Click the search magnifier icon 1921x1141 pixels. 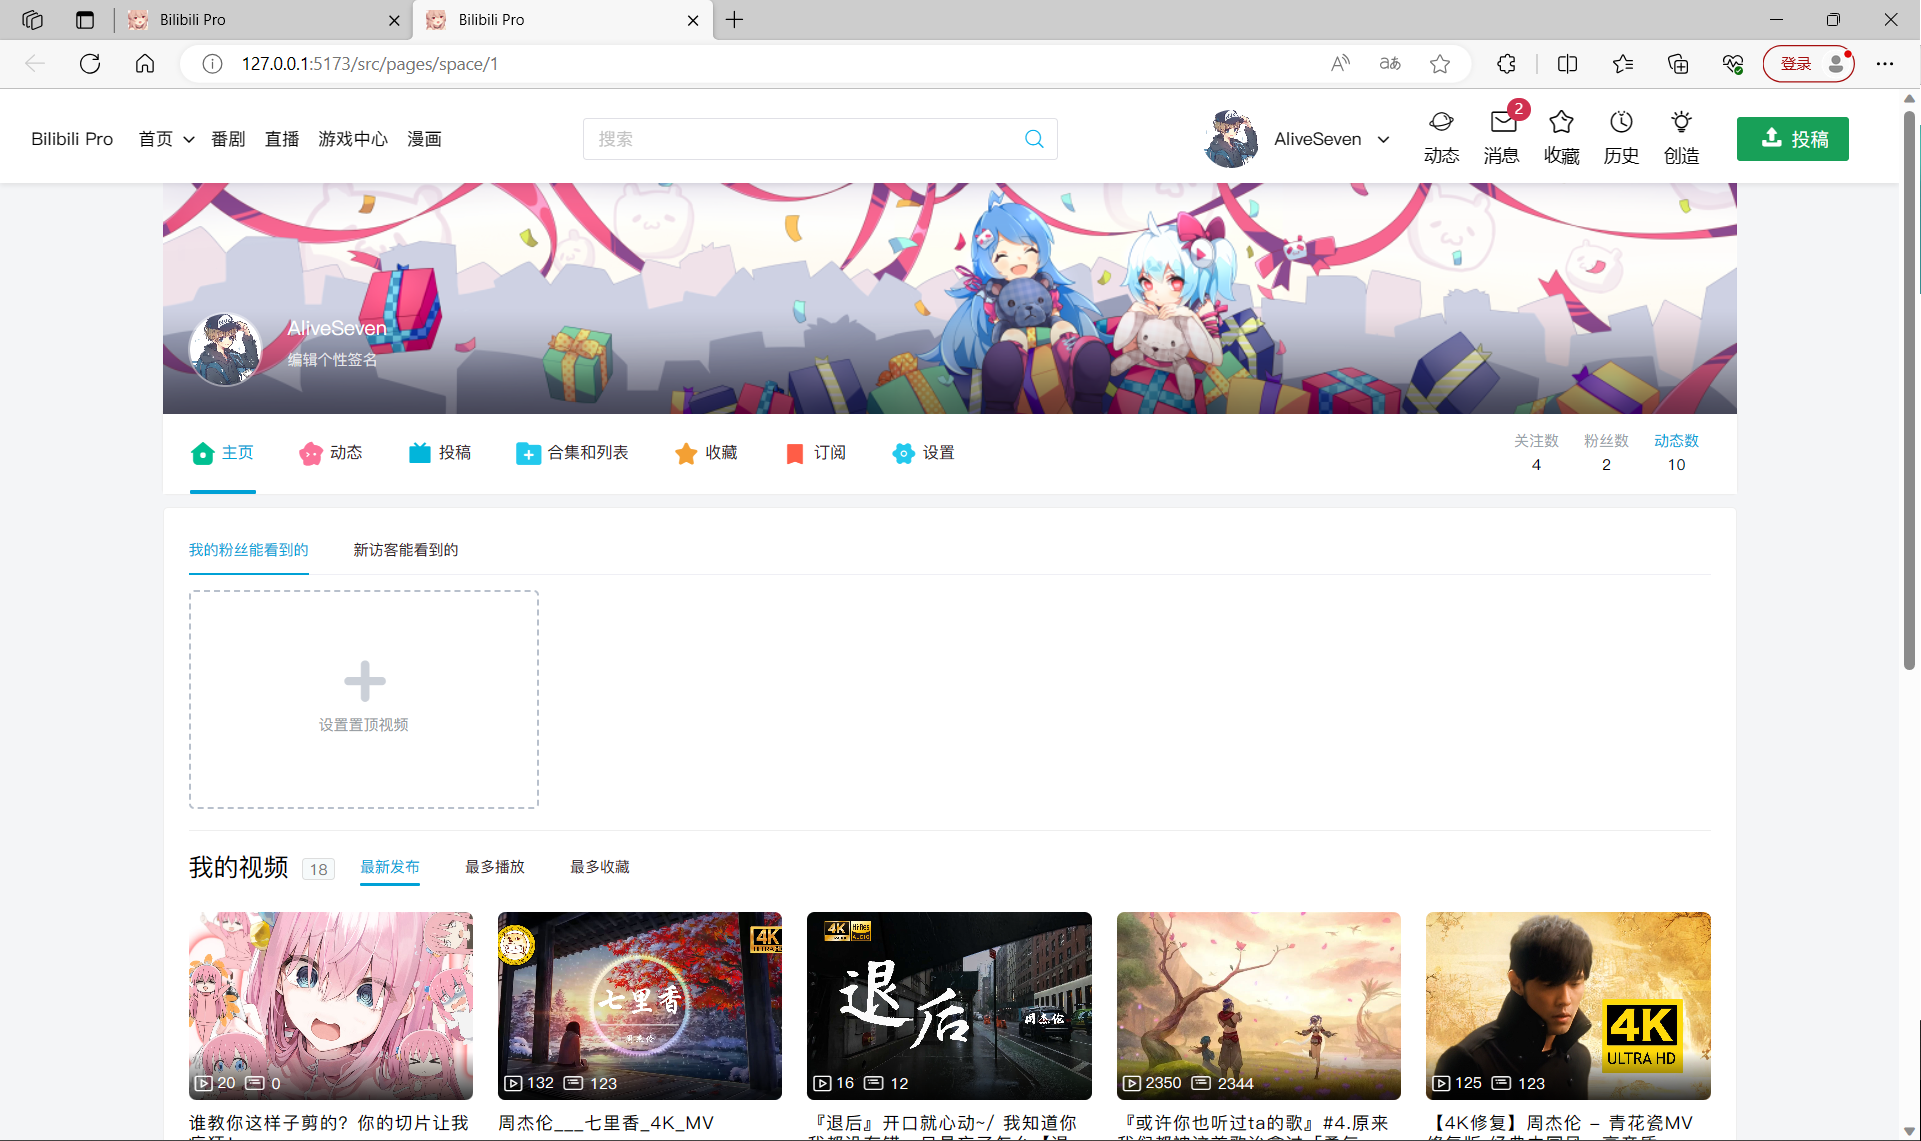click(x=1034, y=139)
